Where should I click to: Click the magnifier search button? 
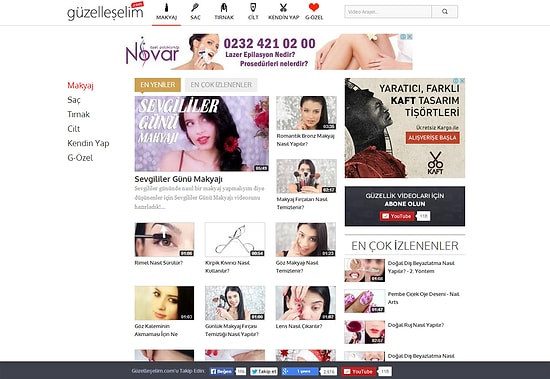click(x=444, y=12)
